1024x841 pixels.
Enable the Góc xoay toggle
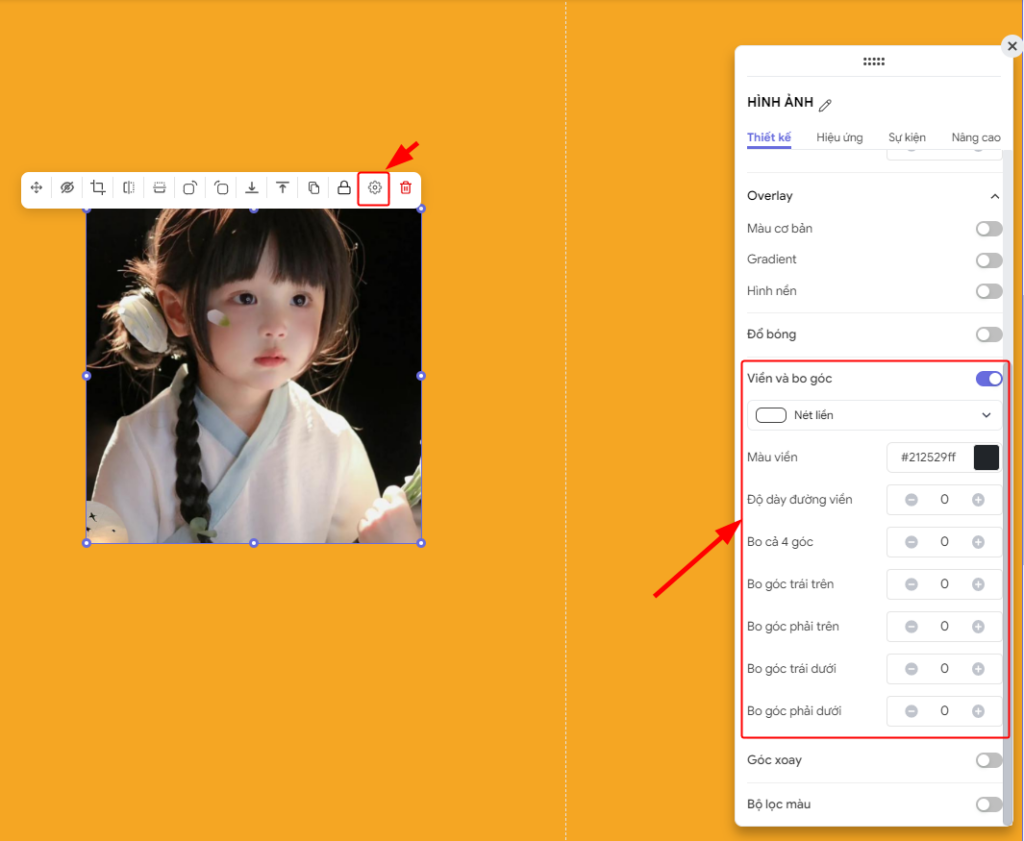[x=989, y=760]
